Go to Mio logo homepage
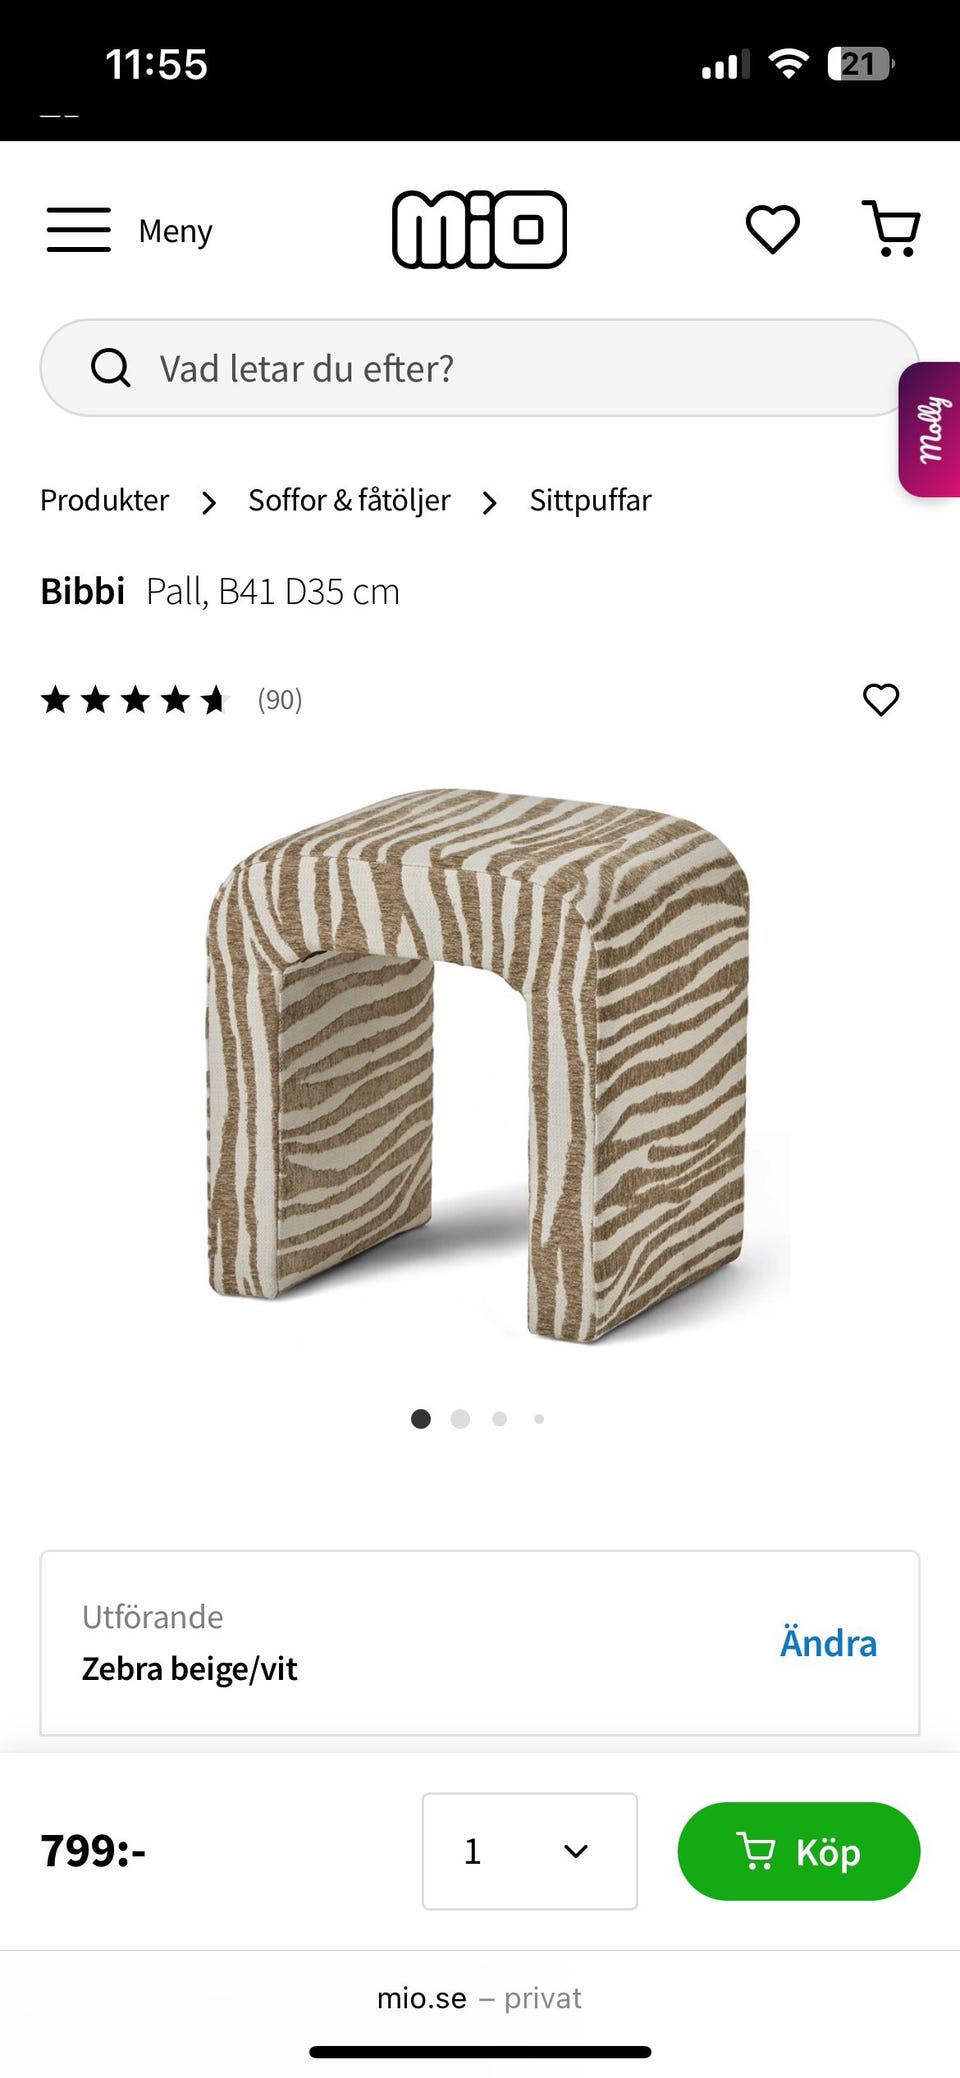Image resolution: width=960 pixels, height=2078 pixels. pyautogui.click(x=479, y=230)
